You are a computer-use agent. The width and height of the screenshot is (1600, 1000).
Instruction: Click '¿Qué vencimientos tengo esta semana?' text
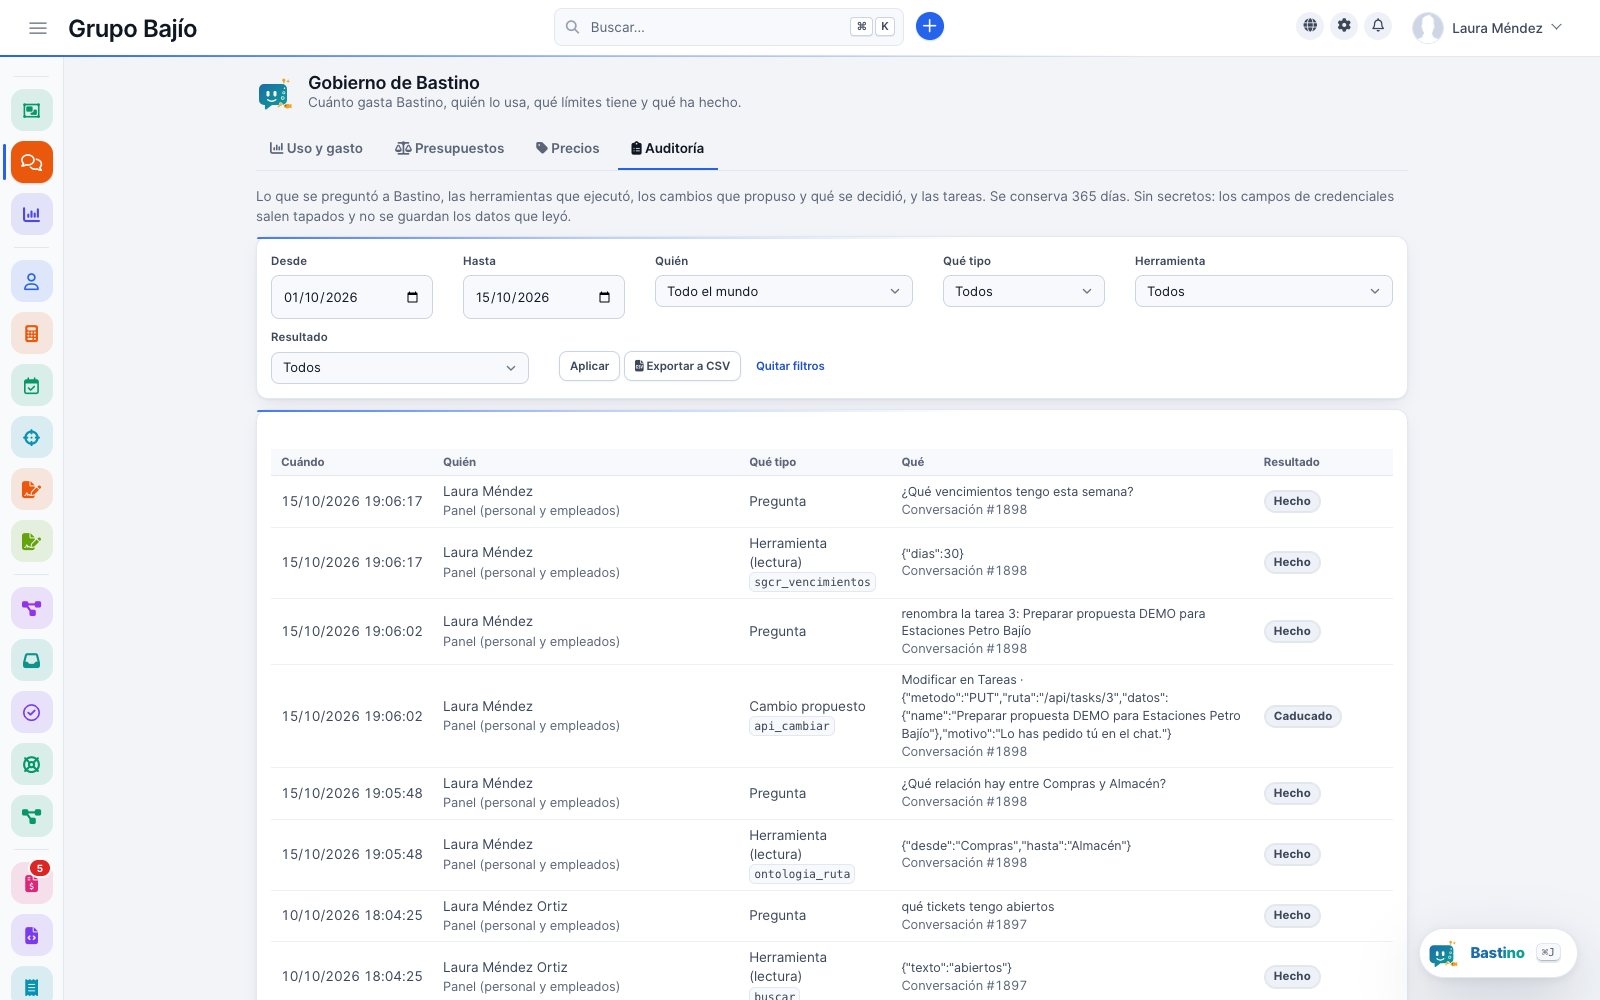coord(1017,492)
